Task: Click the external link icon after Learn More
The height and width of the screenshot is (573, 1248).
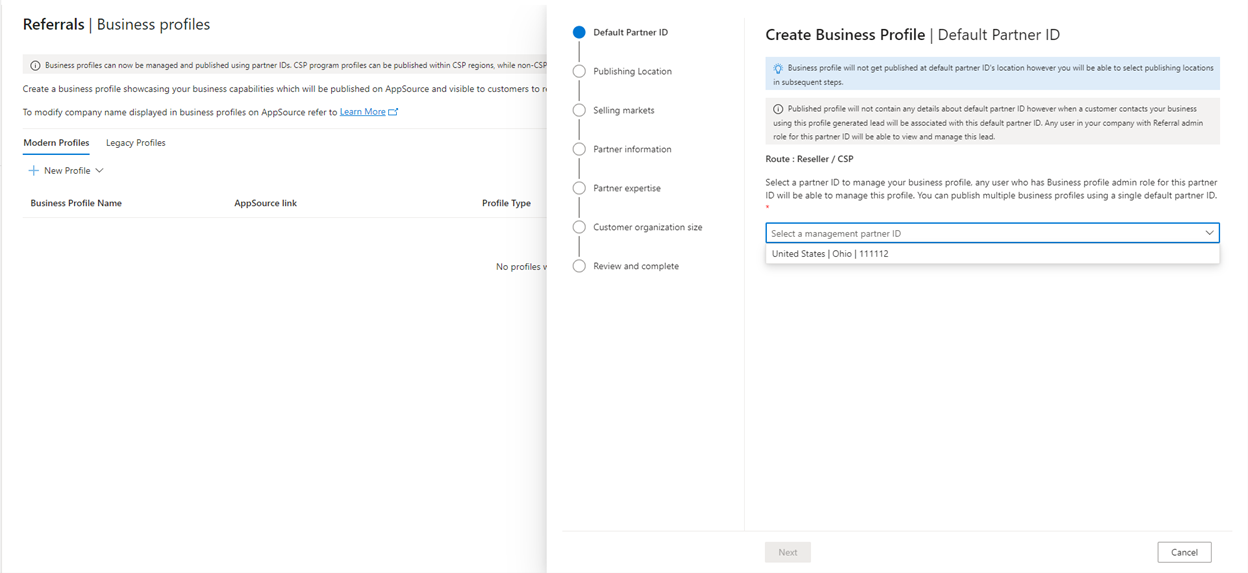Action: (393, 112)
